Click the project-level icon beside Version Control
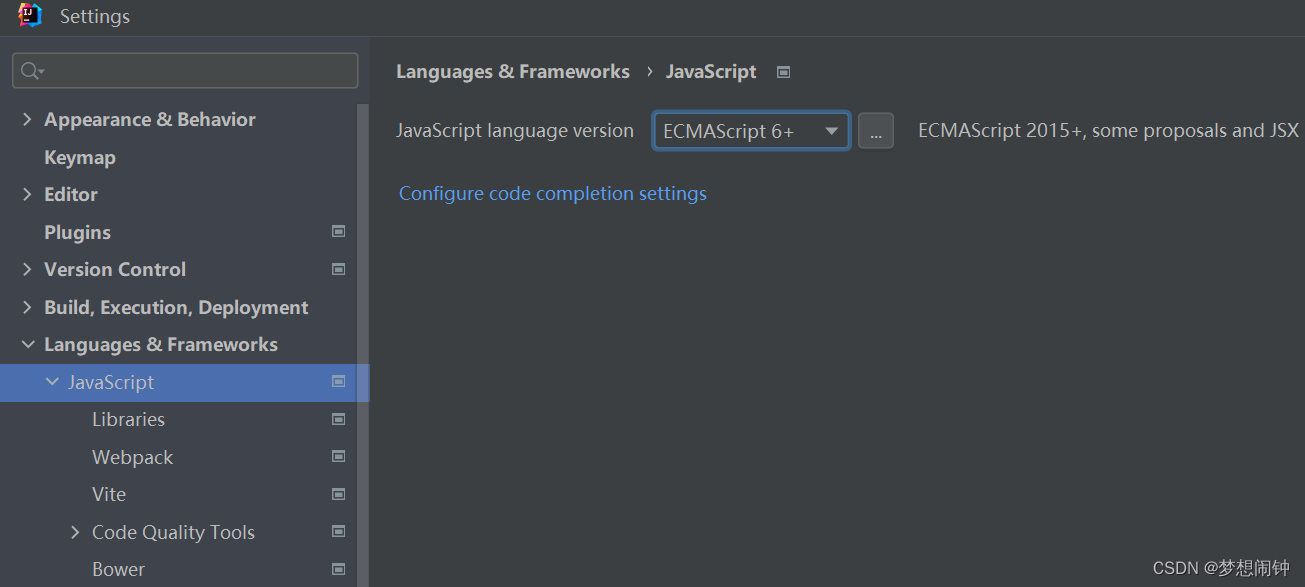Screen dimensions: 1305x587 (x=339, y=269)
